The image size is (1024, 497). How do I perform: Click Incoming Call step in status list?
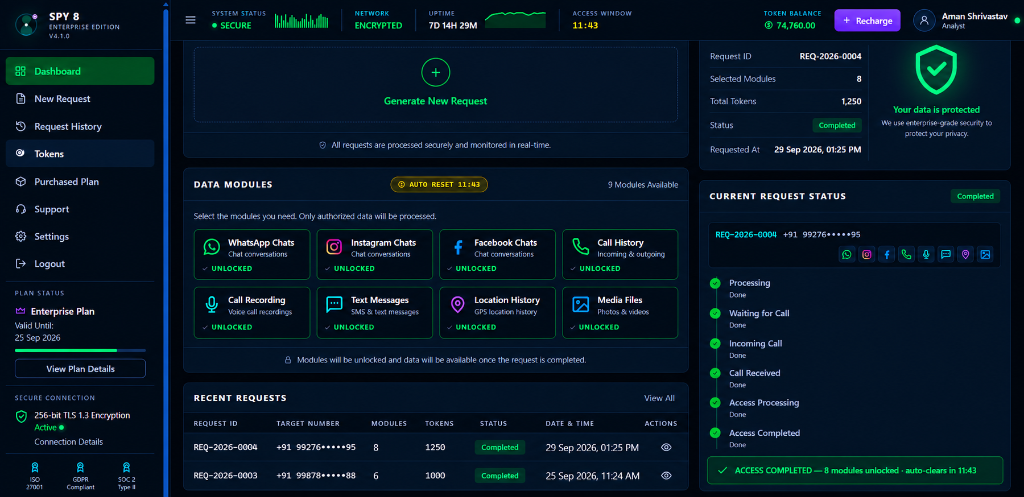click(x=755, y=344)
